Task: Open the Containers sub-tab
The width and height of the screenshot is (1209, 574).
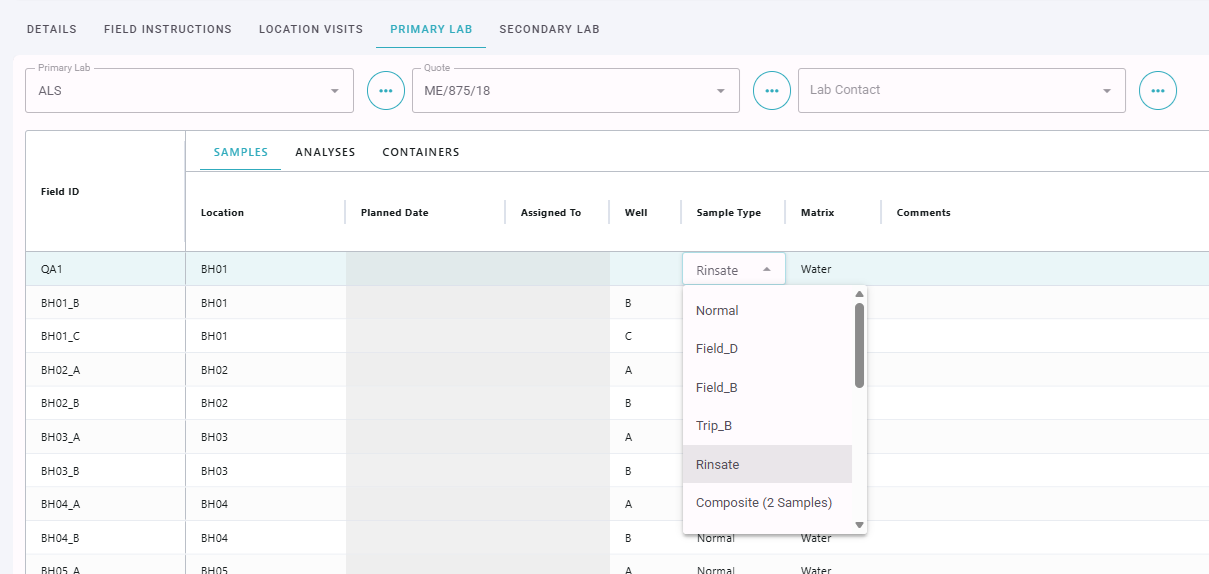Action: (x=421, y=152)
